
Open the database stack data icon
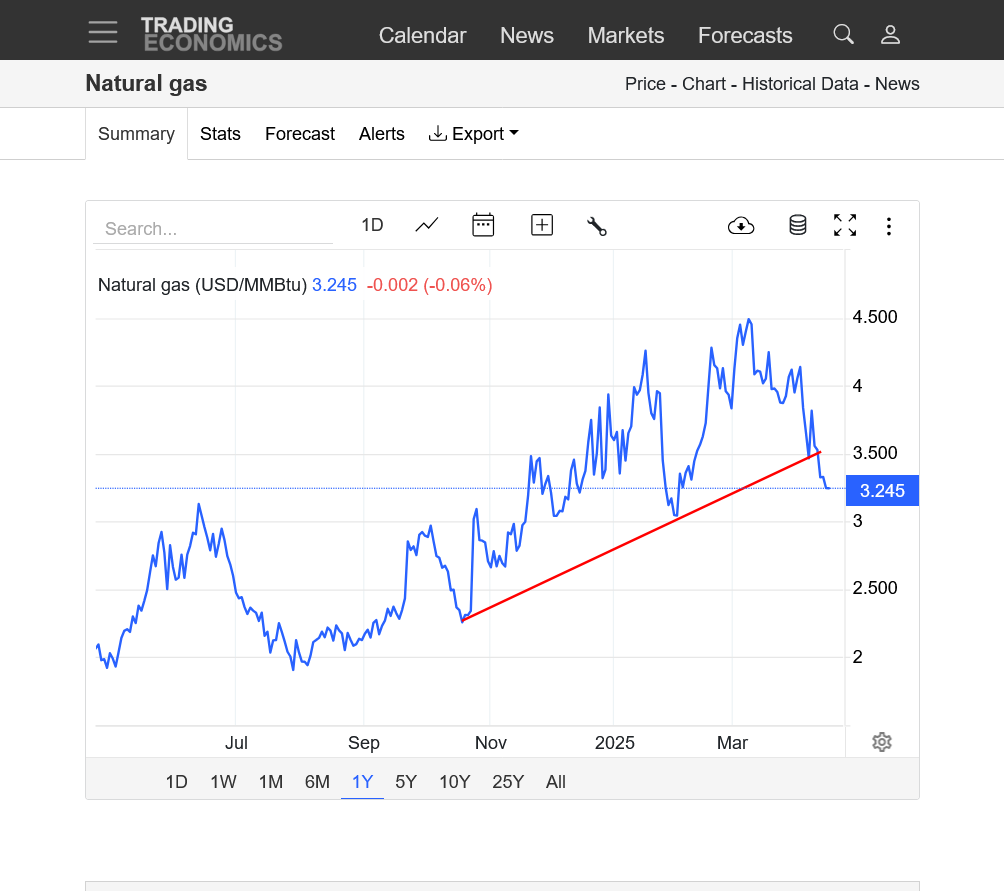797,225
